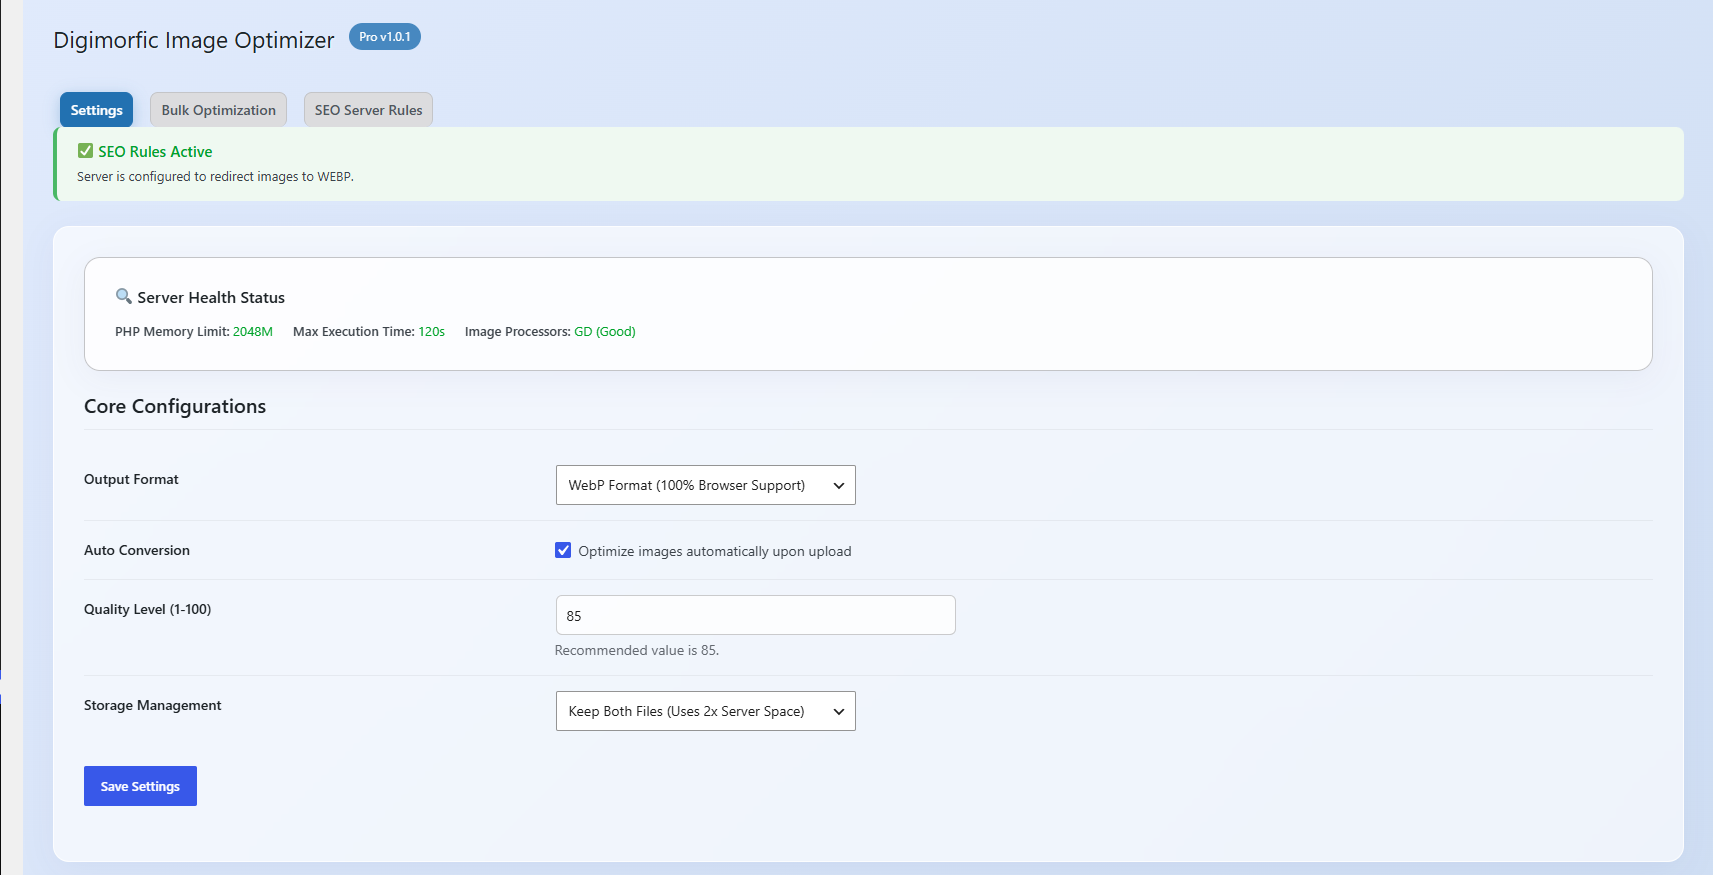Click the Max Execution Time value 120s

[x=432, y=332]
